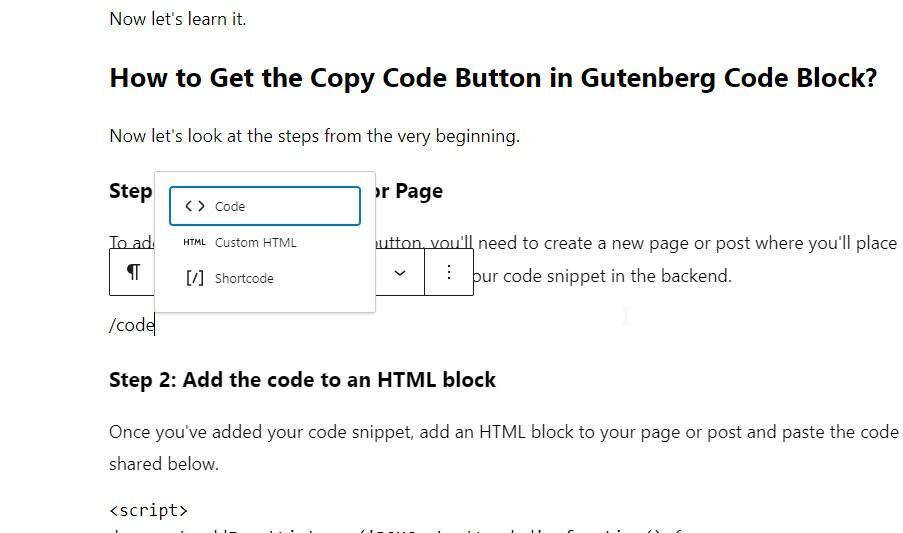Select the "Step 2: Add the code" heading
This screenshot has width=903, height=533.
[302, 380]
